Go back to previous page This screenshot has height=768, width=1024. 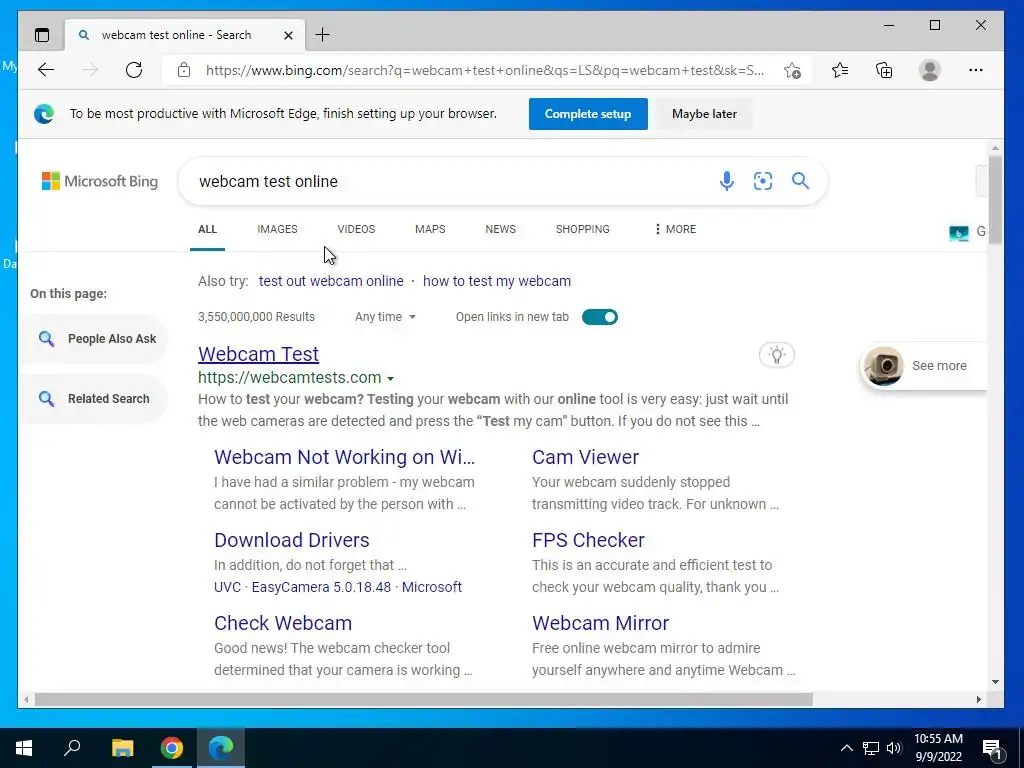(46, 70)
